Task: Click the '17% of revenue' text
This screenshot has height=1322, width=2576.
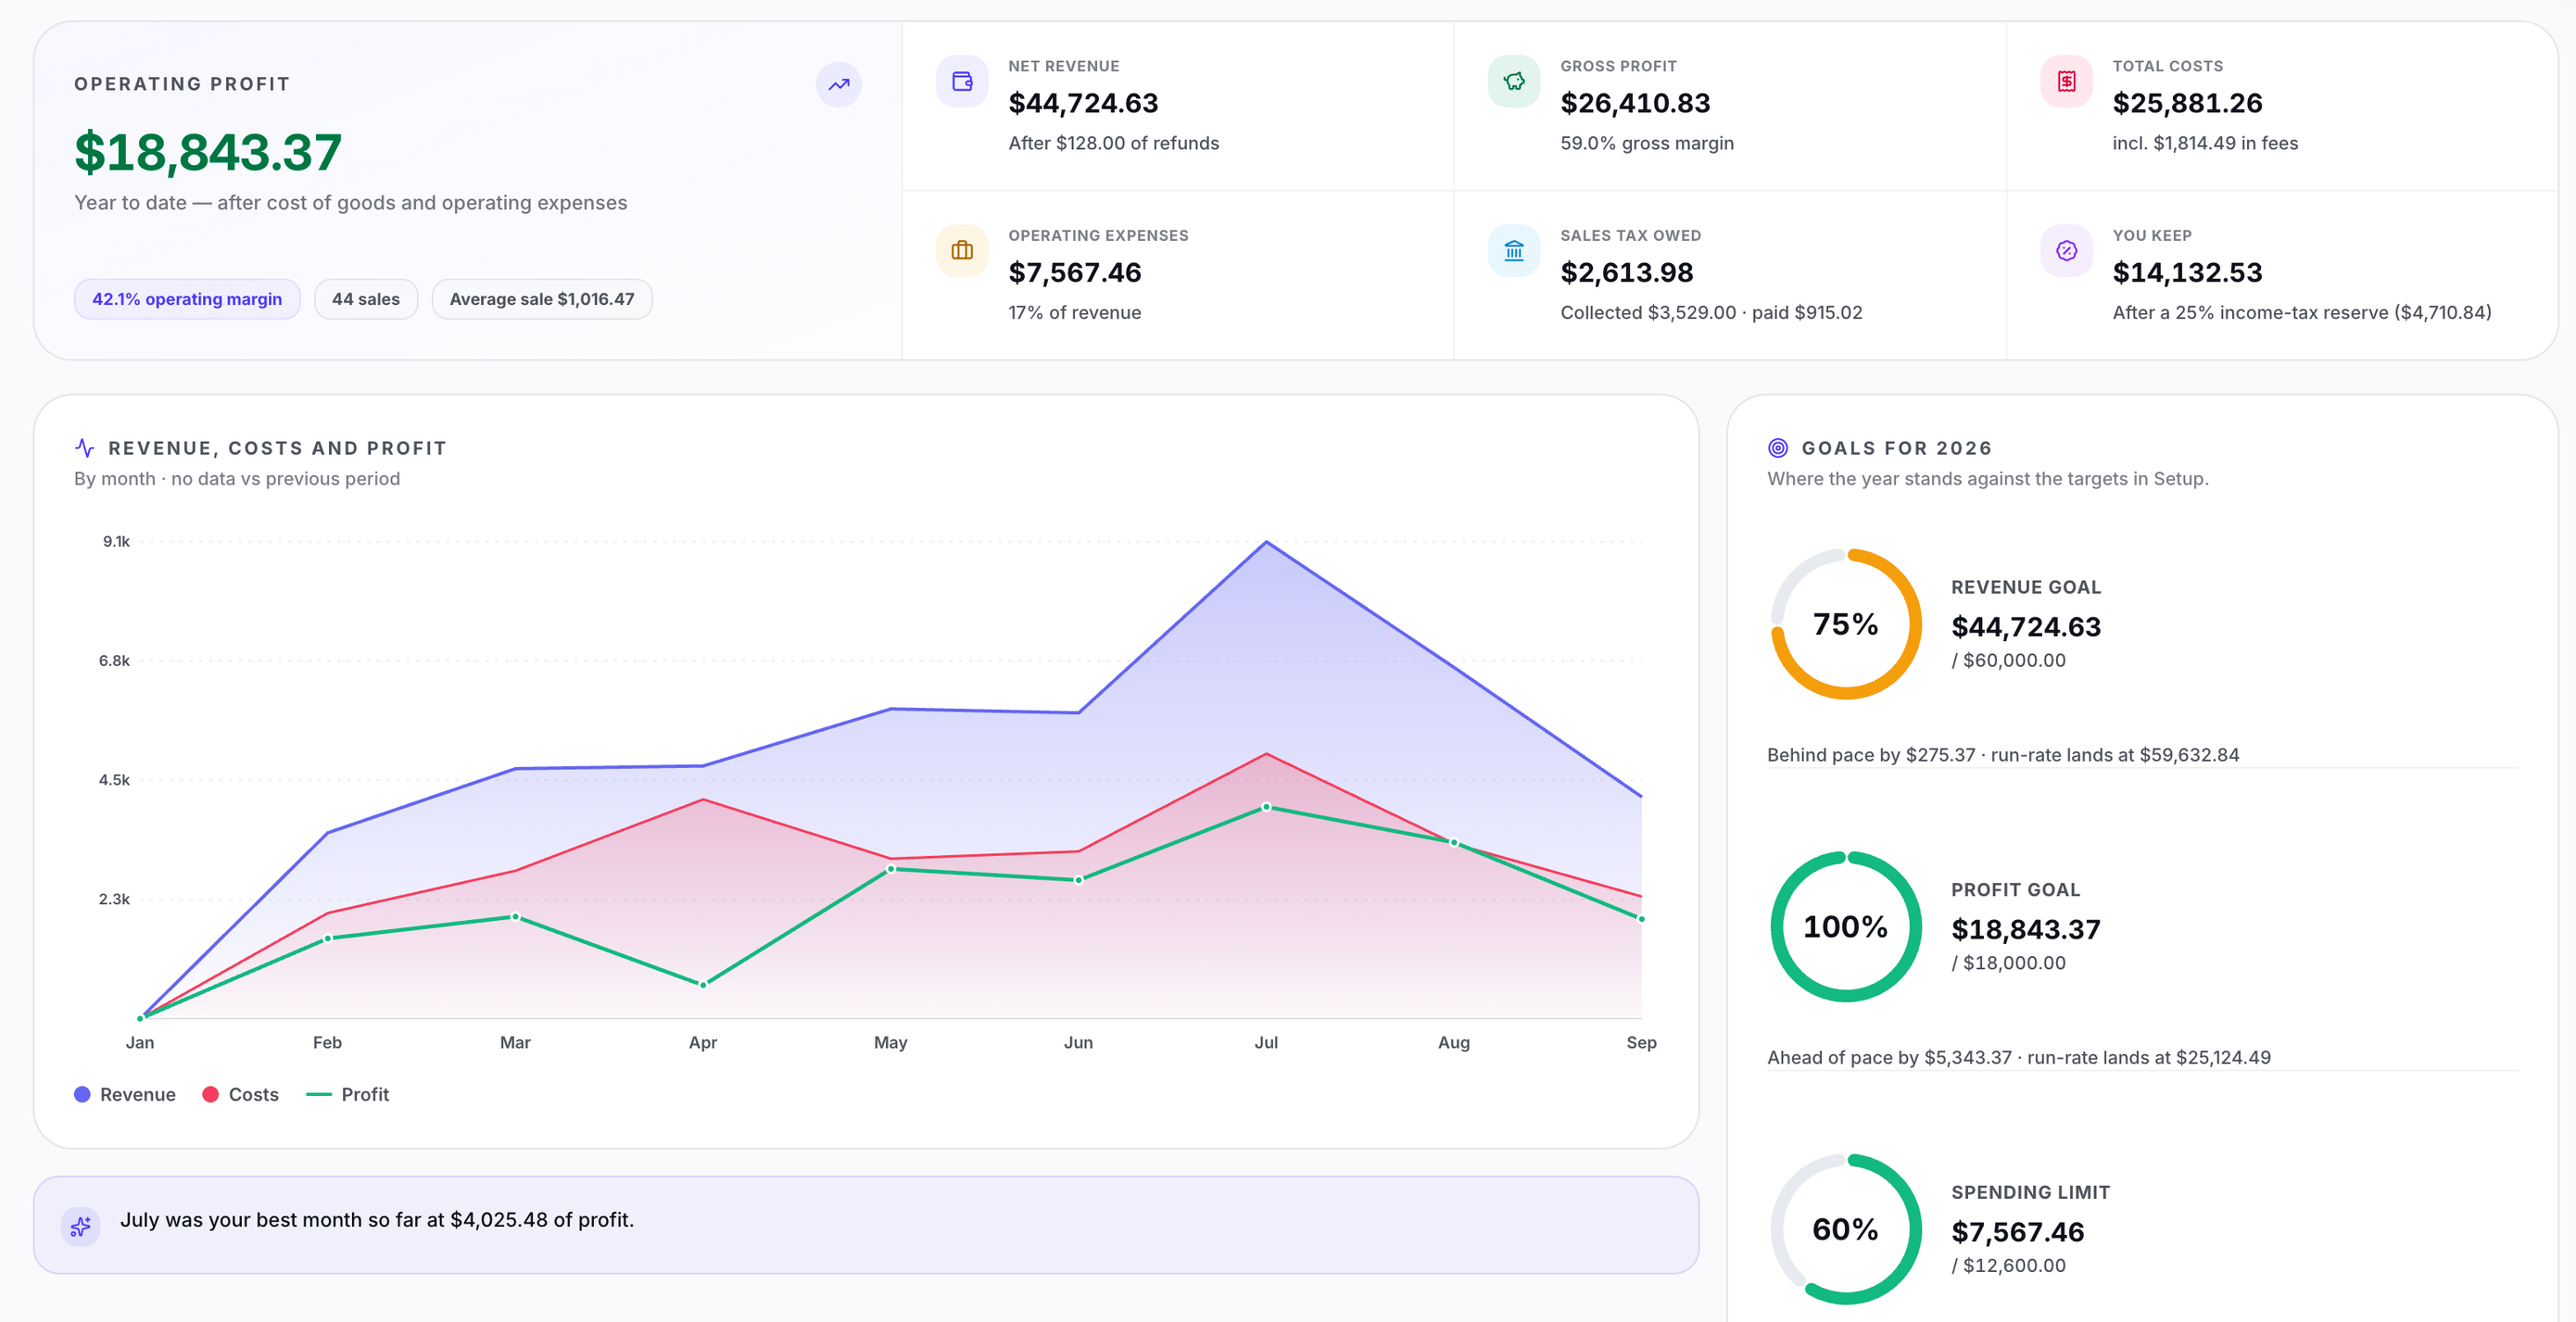Action: [1074, 312]
